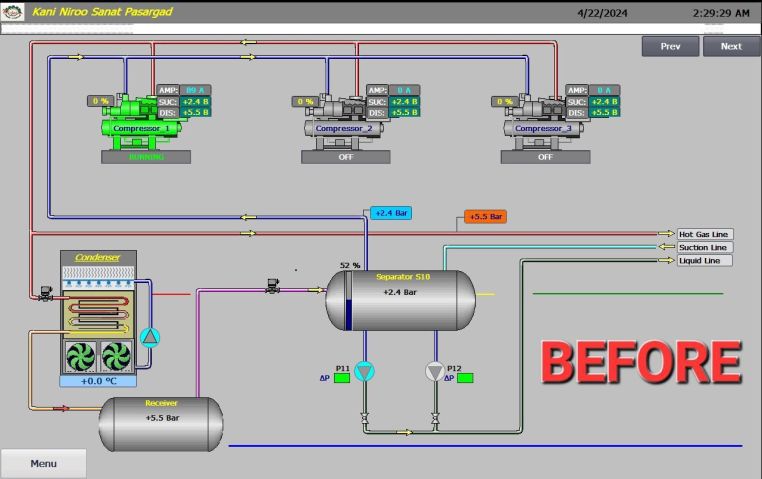Screen dimensions: 762x479
Task: Click the condenser inlet valve icon
Action: [45, 295]
